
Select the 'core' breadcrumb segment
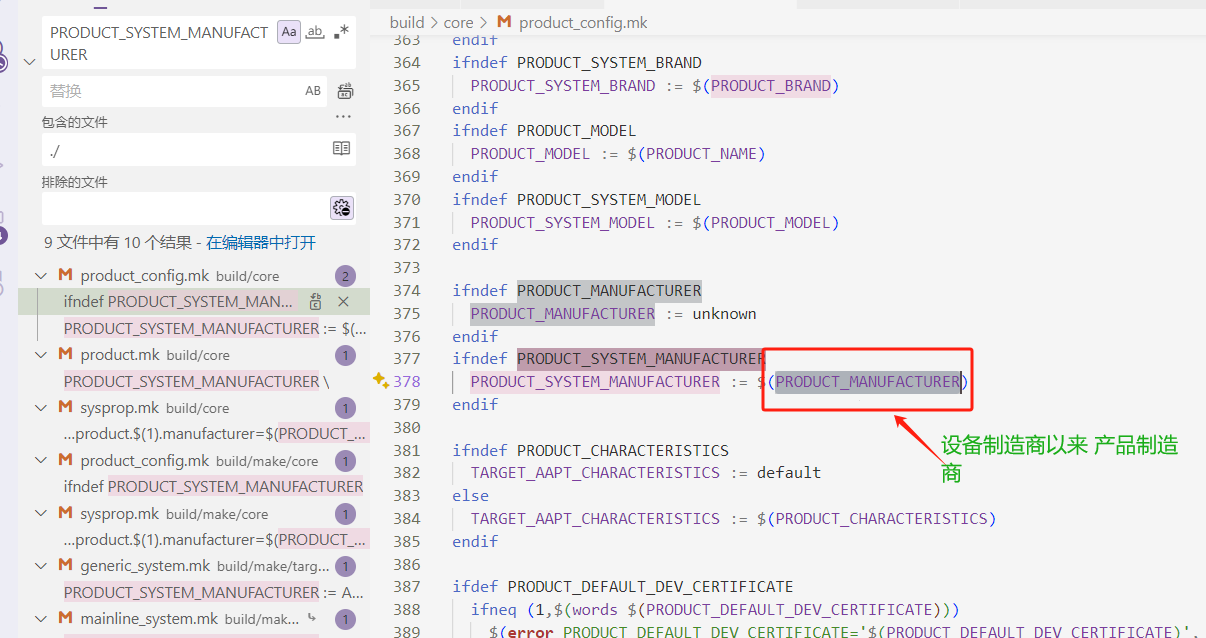click(458, 22)
